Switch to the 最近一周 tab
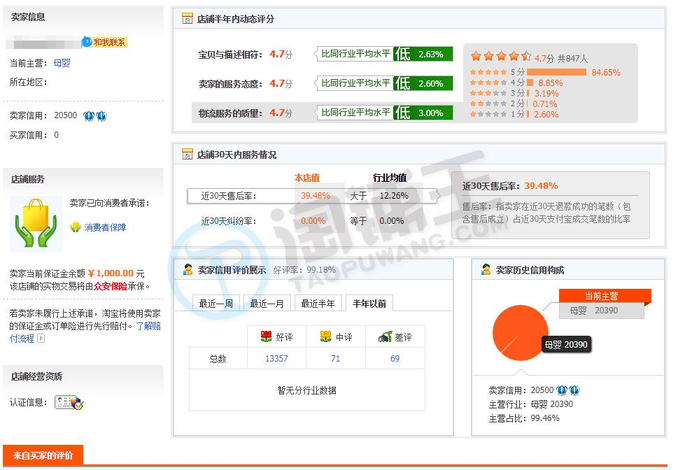 coord(216,303)
